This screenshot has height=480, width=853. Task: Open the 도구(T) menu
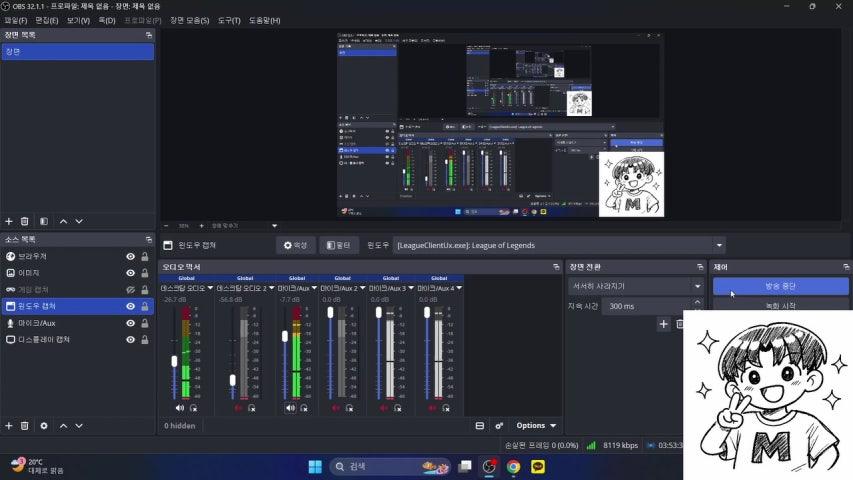pos(229,20)
